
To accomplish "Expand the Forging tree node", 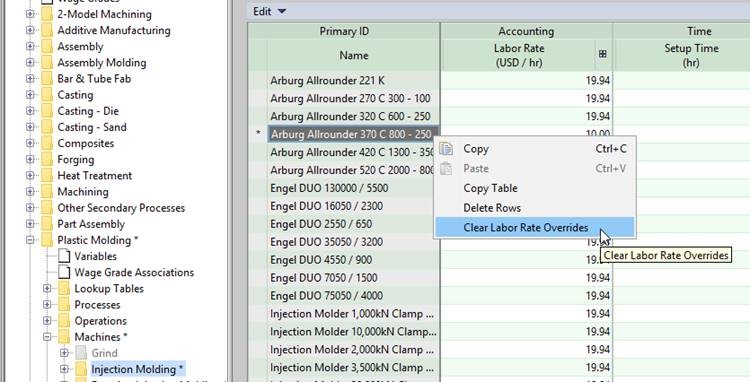I will click(x=30, y=159).
